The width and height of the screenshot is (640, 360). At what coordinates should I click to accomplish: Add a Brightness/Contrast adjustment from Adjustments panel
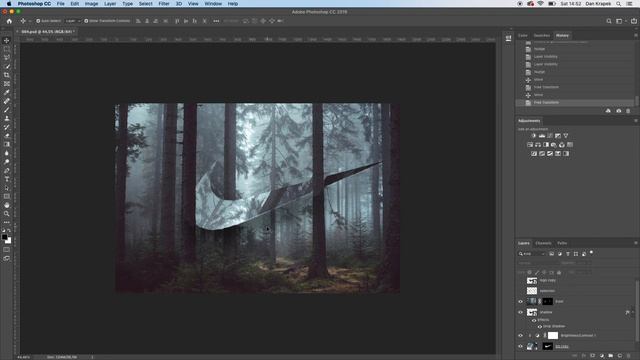(x=533, y=136)
